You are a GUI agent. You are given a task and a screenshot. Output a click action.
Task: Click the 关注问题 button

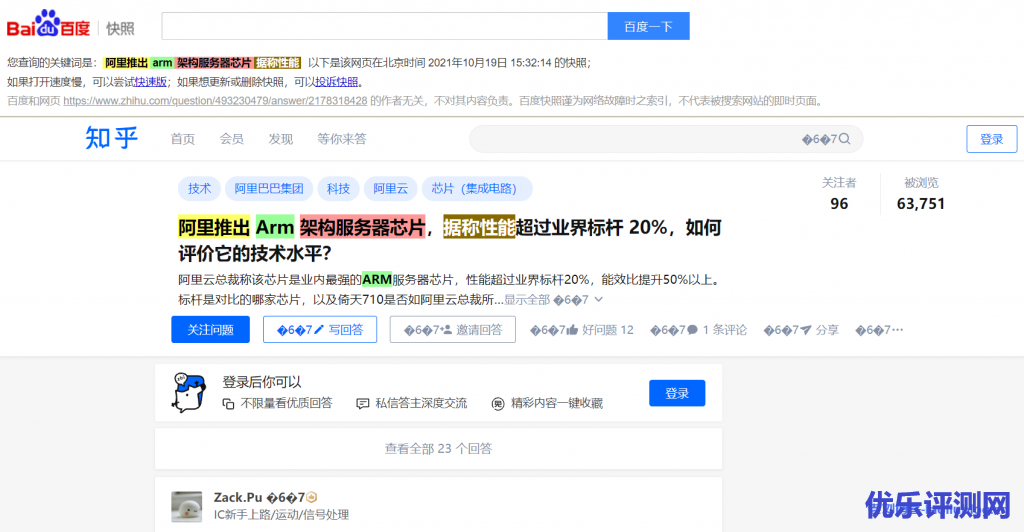210,330
